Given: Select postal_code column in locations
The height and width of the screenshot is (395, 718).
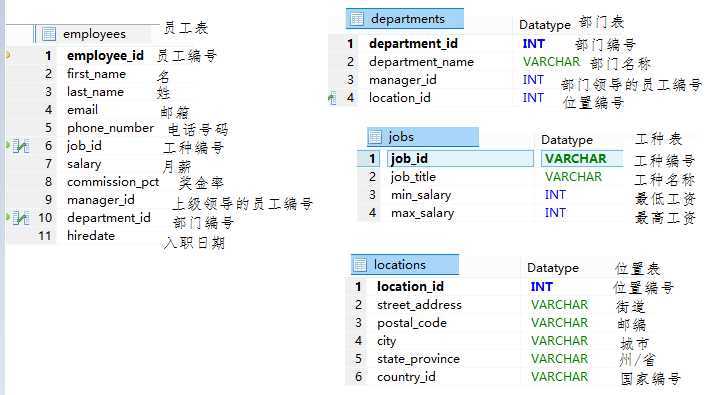Looking at the screenshot, I should (x=412, y=323).
